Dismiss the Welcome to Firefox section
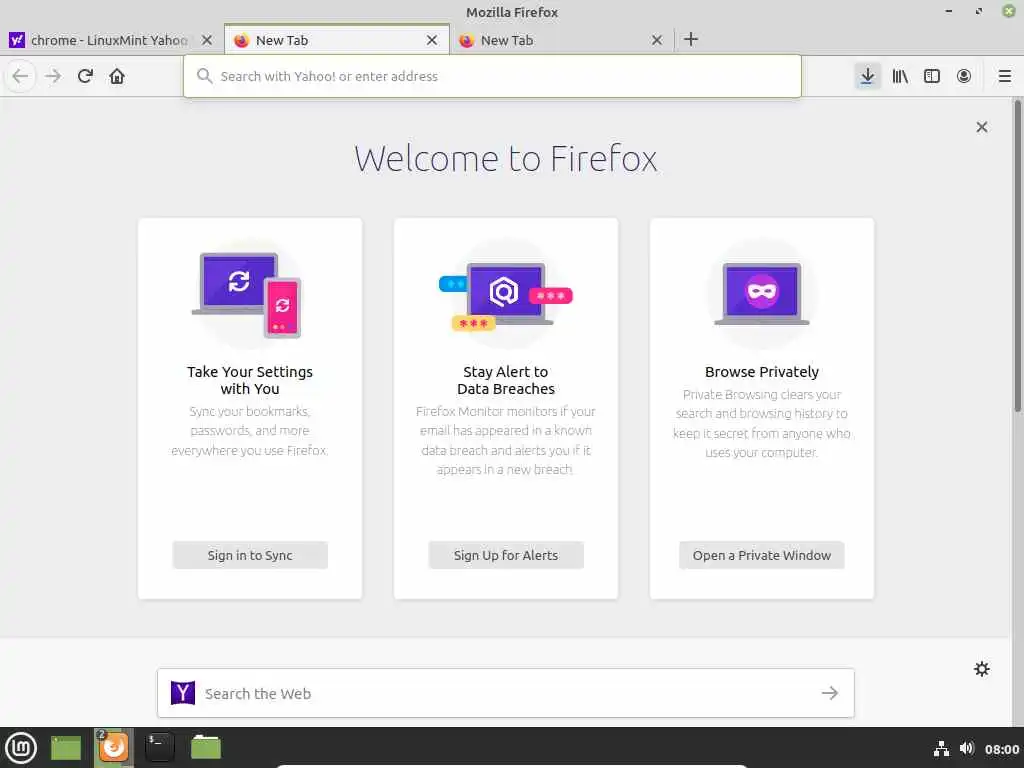The width and height of the screenshot is (1024, 768). pos(982,127)
